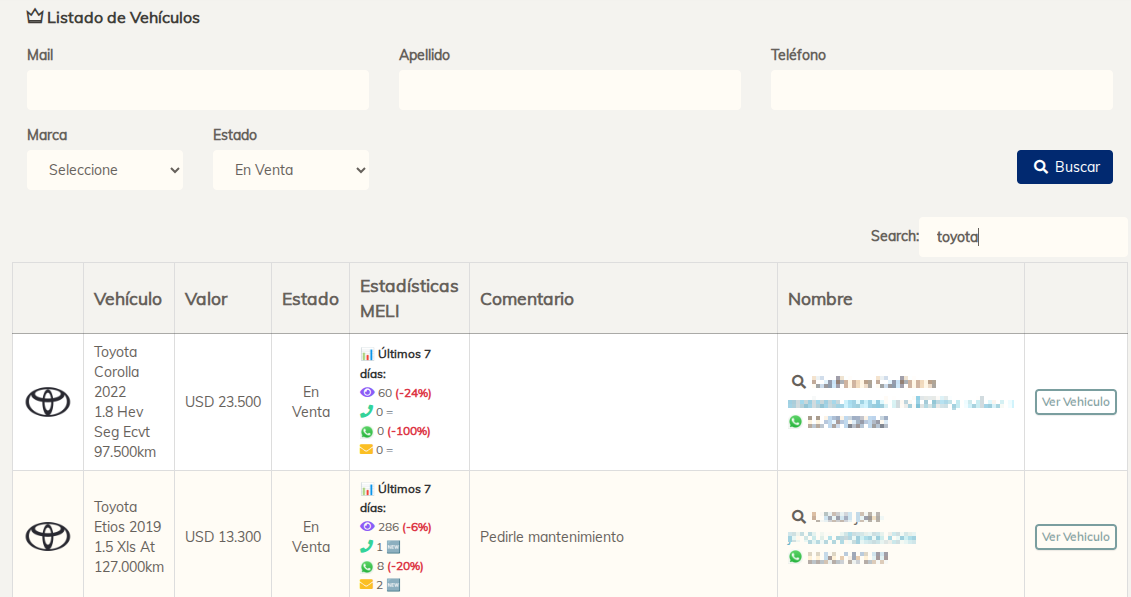Click the eye views icon in Corolla stats
Viewport: 1131px width, 597px height.
coord(366,393)
